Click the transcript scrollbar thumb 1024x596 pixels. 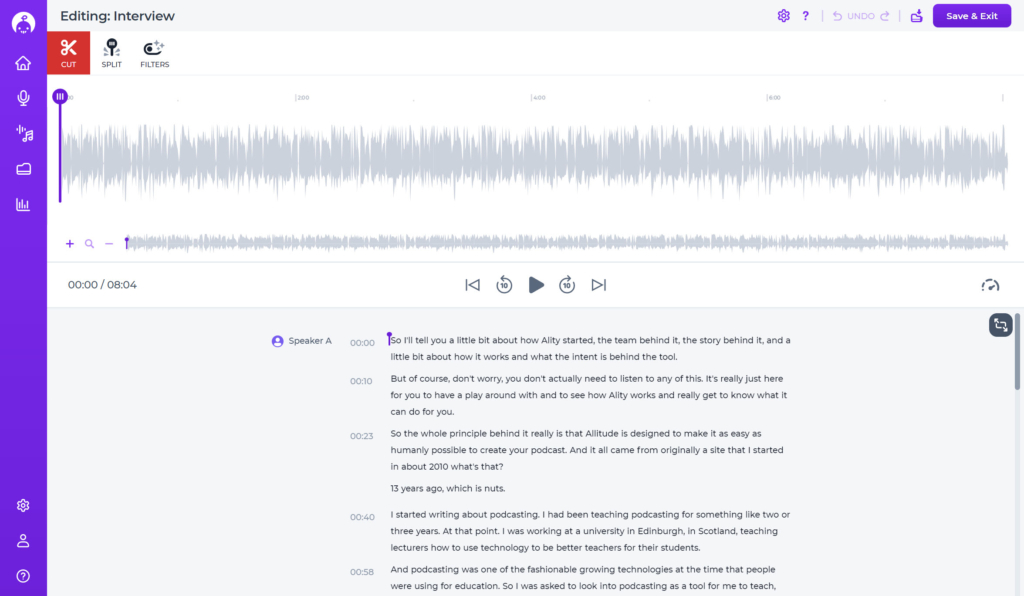(x=1017, y=351)
